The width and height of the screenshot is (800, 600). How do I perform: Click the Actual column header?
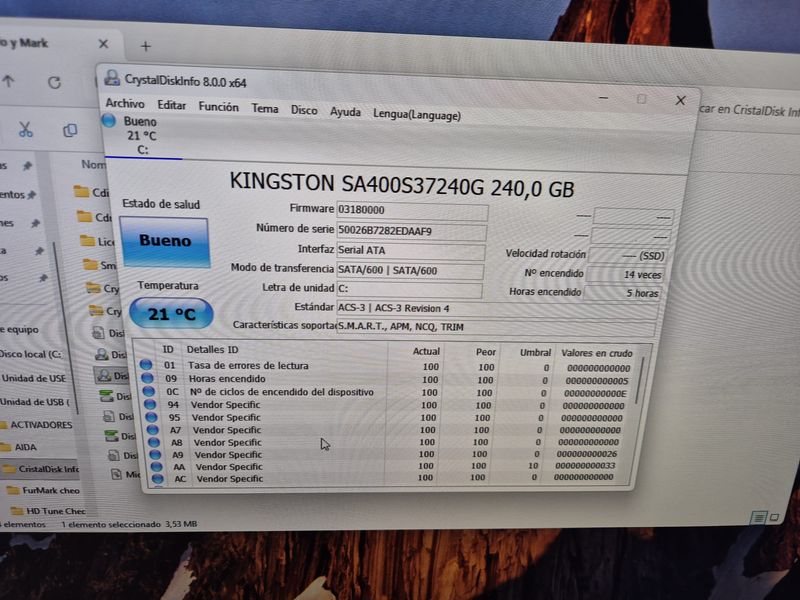(426, 351)
